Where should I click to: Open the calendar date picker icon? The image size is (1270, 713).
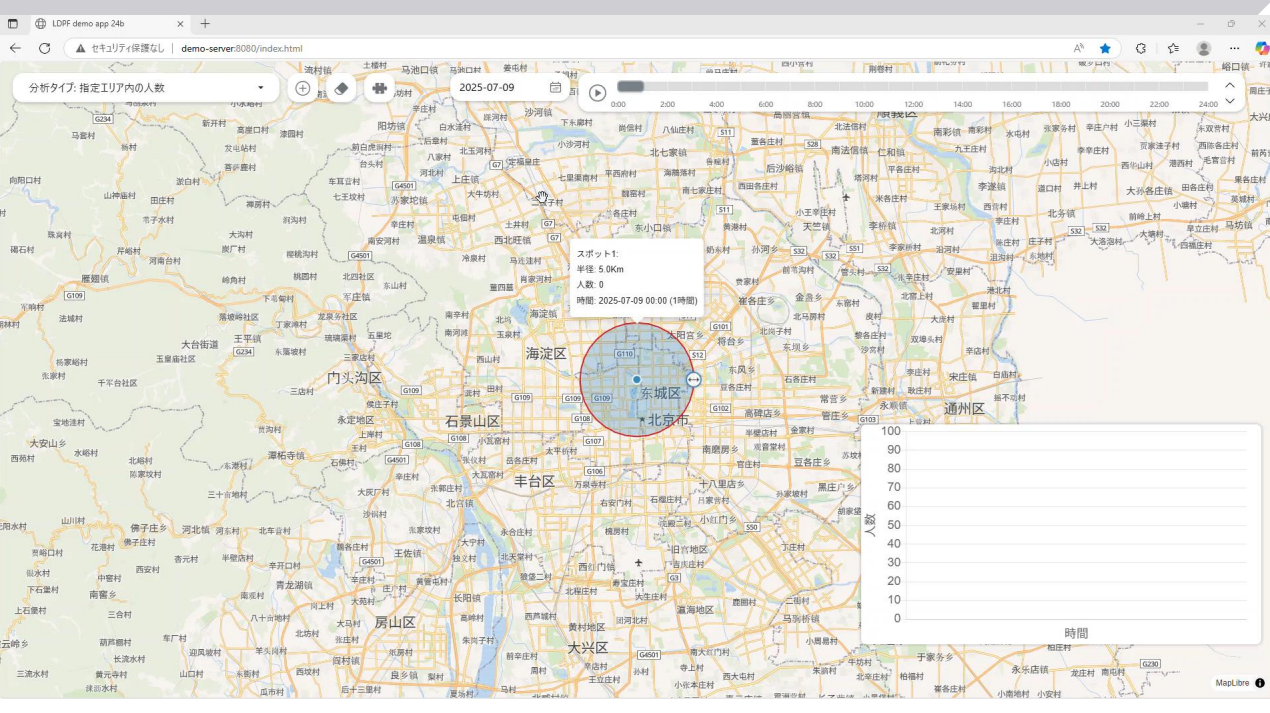(555, 88)
